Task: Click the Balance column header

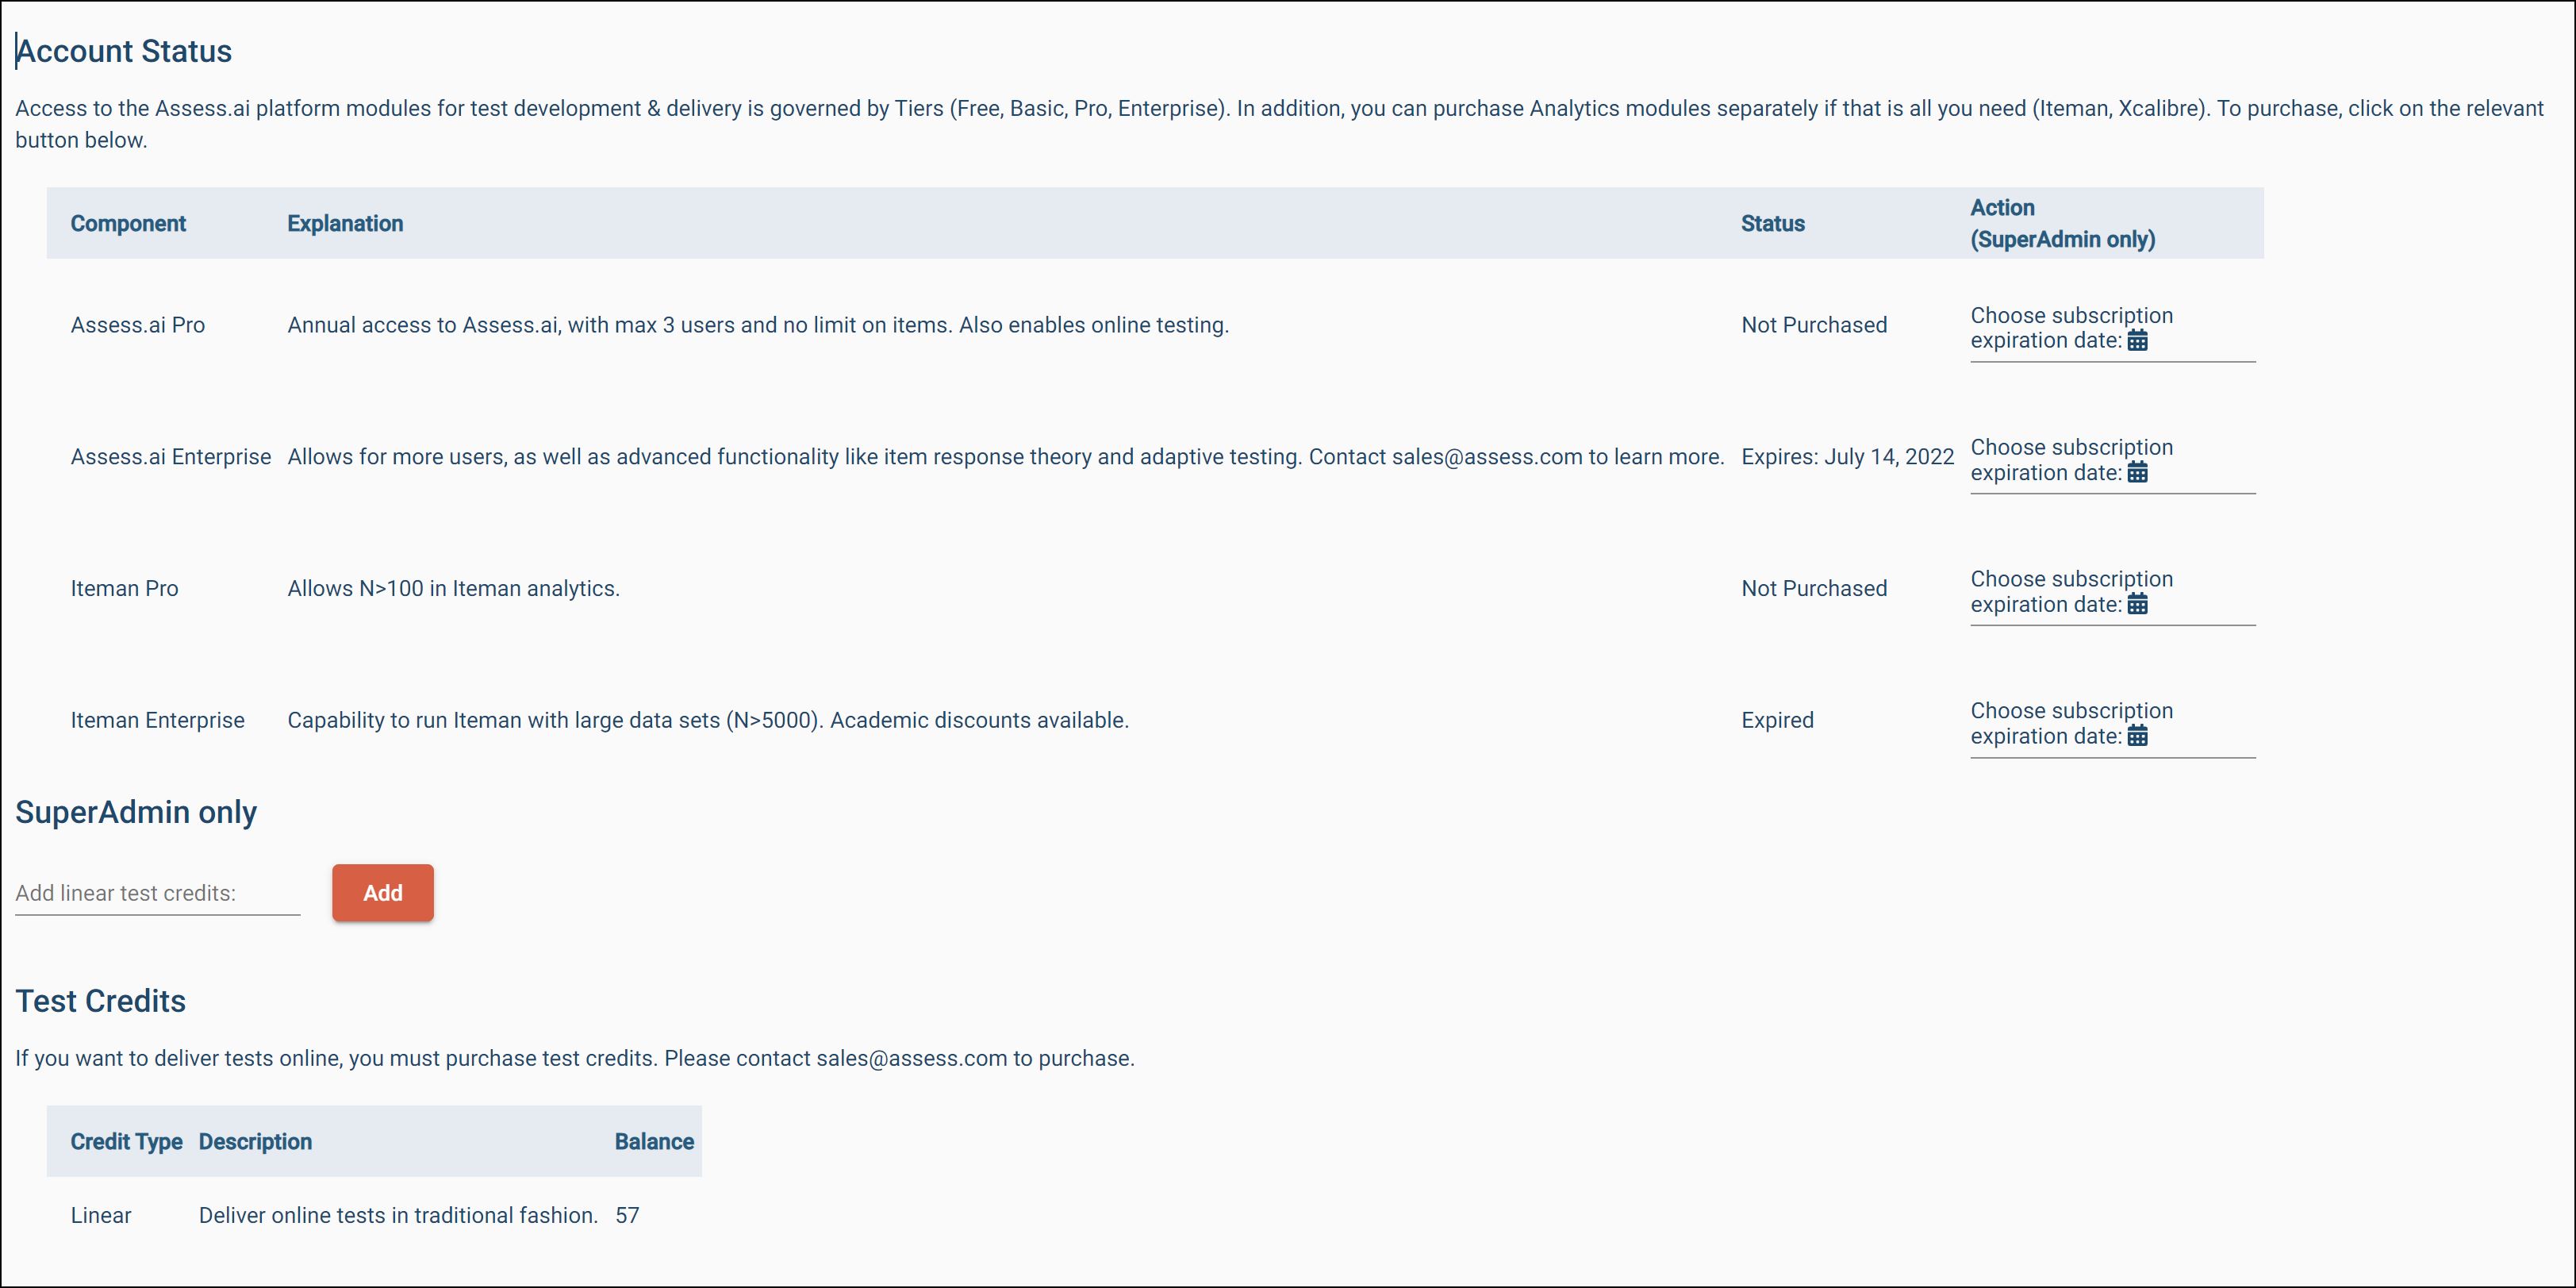Action: pos(654,1141)
